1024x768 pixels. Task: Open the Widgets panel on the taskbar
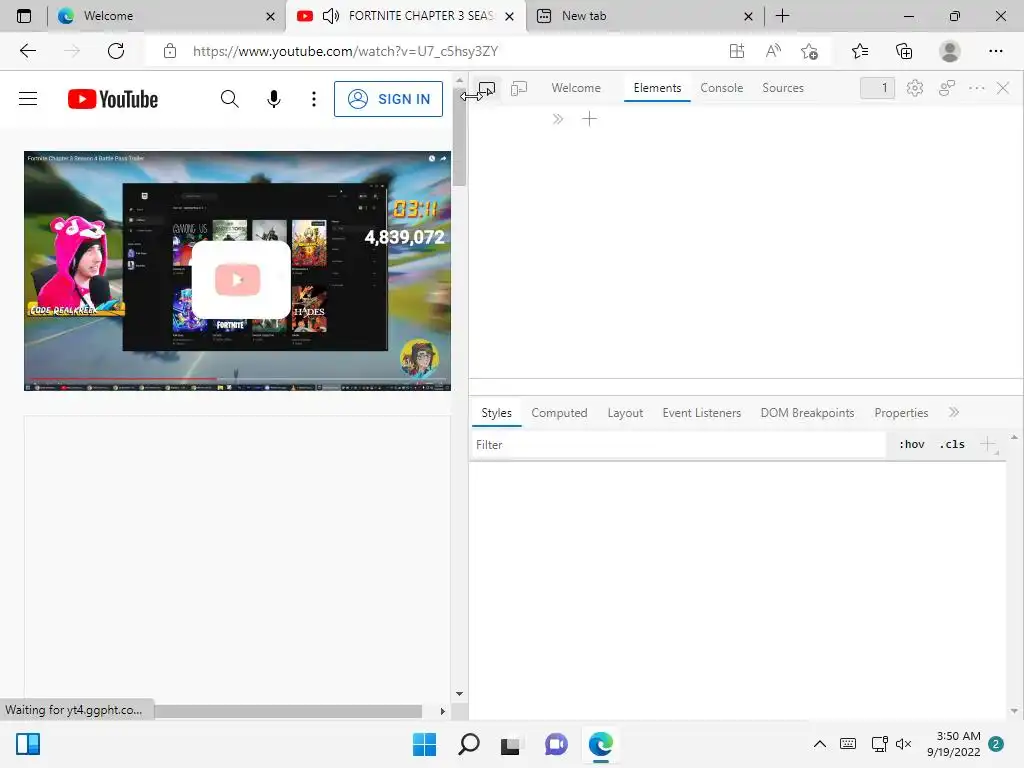pyautogui.click(x=28, y=744)
